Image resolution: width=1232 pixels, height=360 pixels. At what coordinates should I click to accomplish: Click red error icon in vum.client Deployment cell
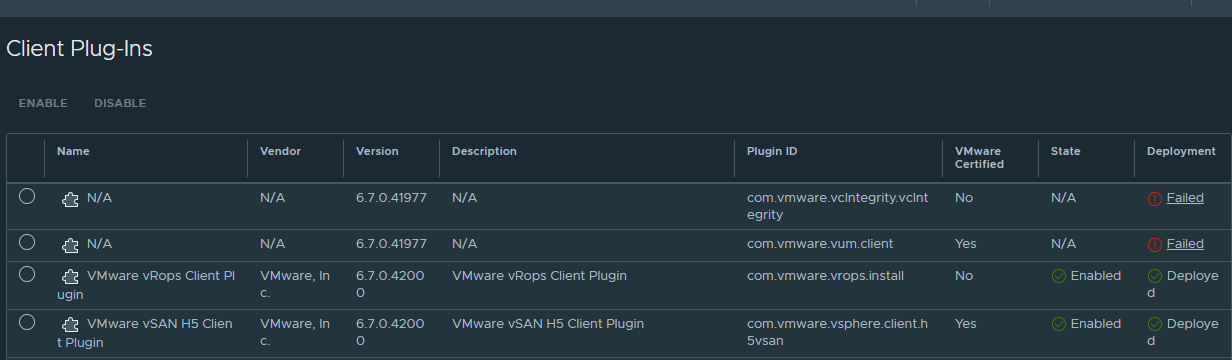tap(1154, 244)
